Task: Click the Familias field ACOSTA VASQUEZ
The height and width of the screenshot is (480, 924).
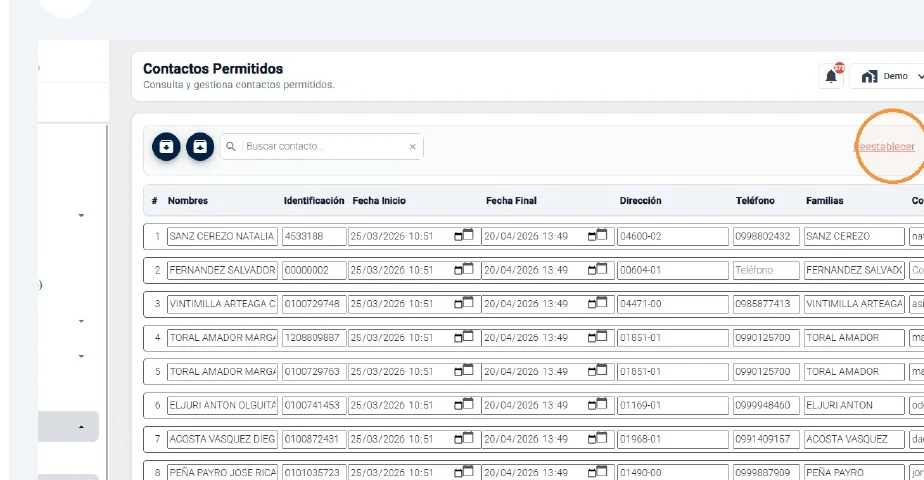Action: 854,439
